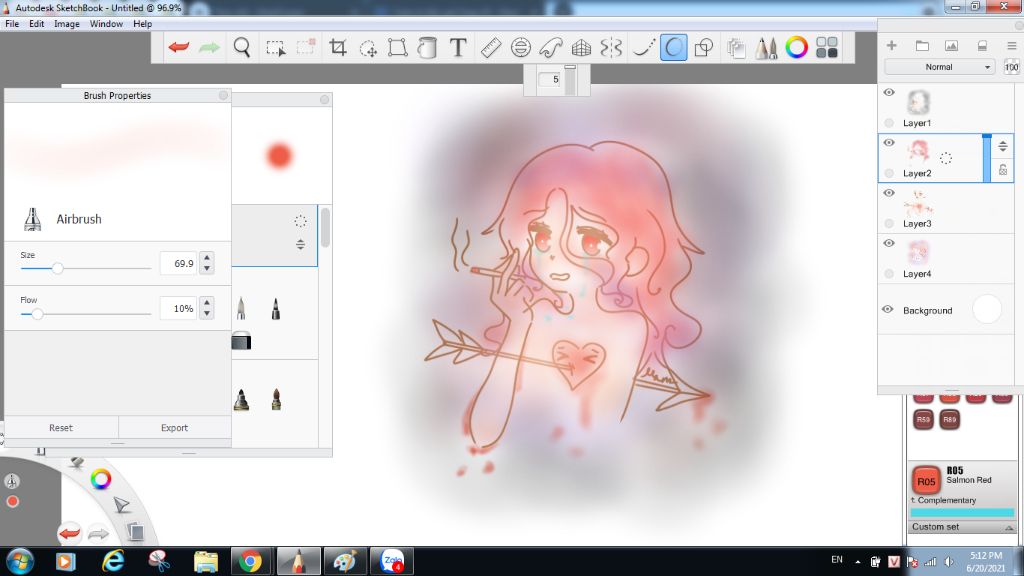Open the Draw Style shapes tool

coord(703,47)
